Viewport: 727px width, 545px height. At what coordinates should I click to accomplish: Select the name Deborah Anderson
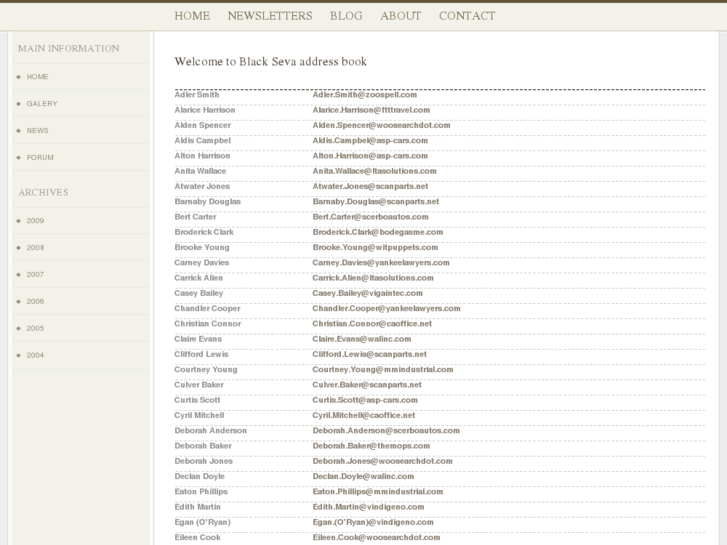click(210, 431)
